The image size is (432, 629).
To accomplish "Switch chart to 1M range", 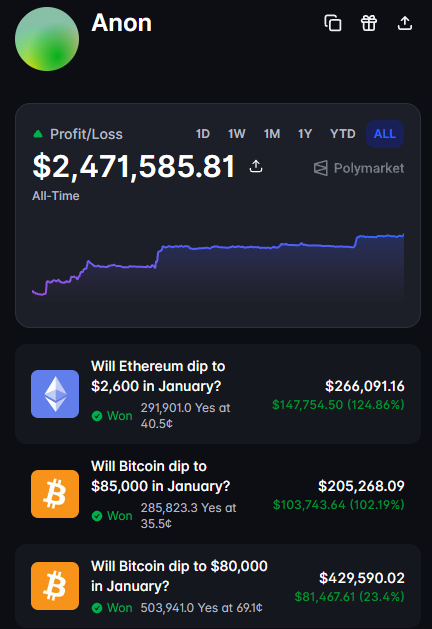I will click(x=272, y=134).
